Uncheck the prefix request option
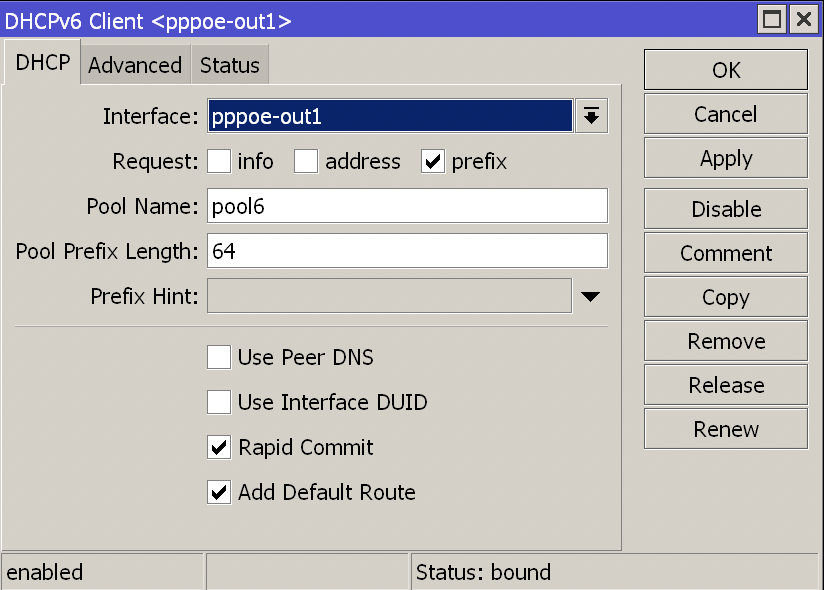Screen dimensions: 824x590 (432, 161)
